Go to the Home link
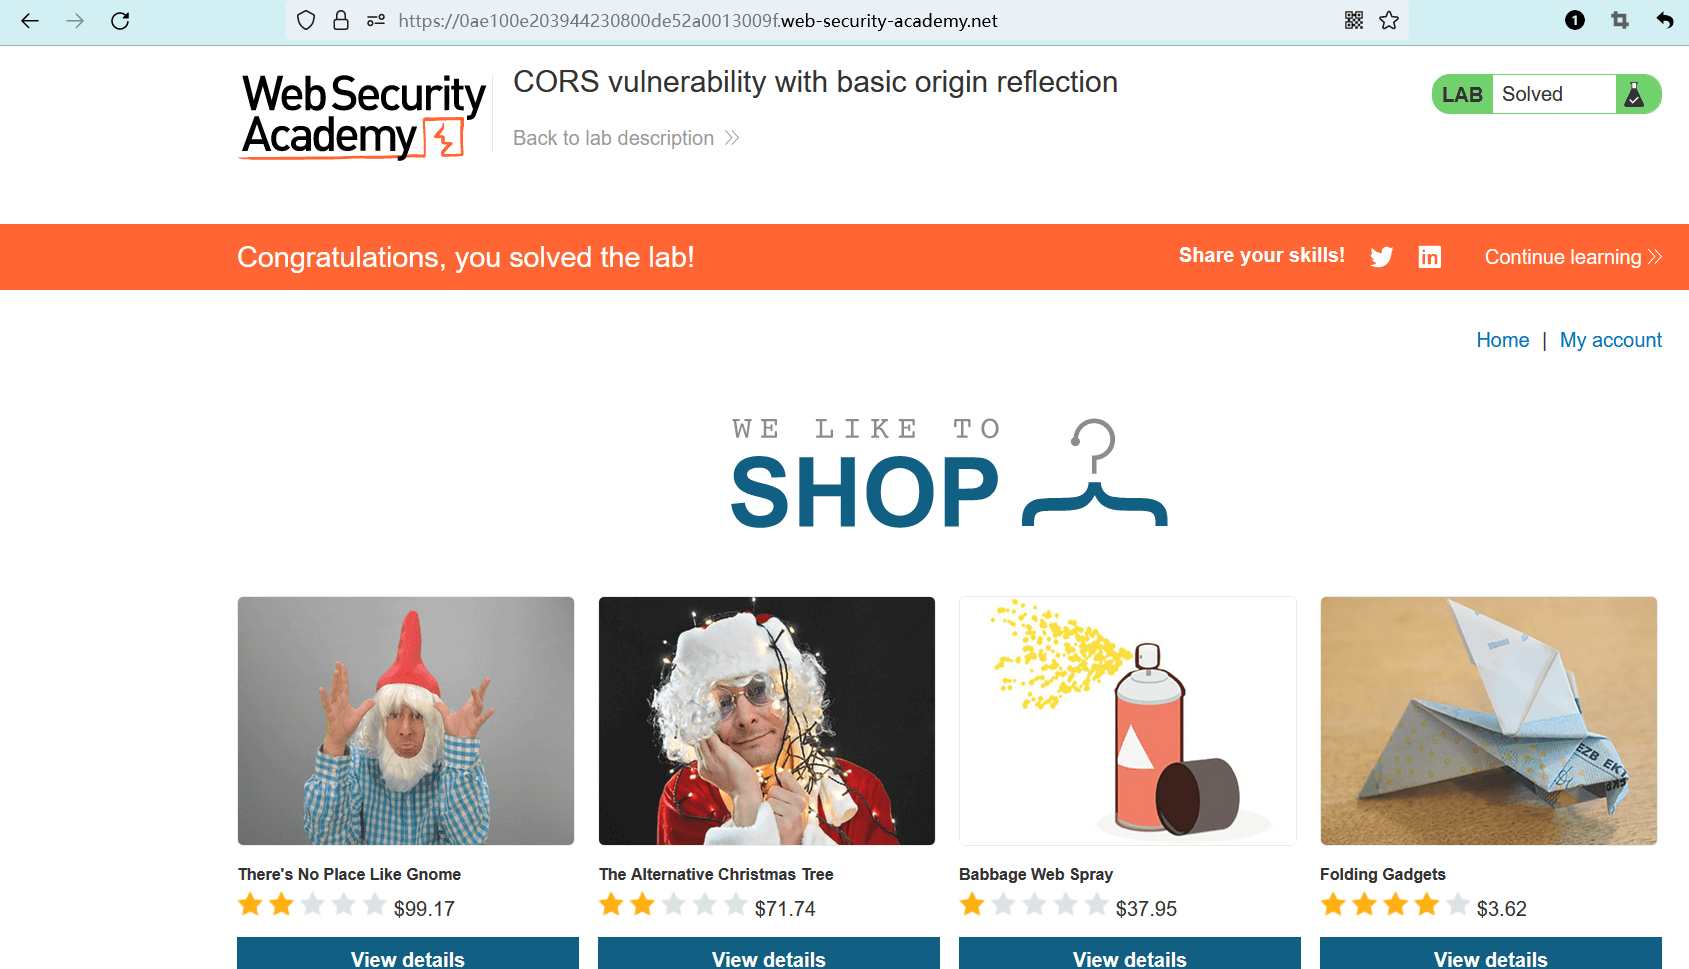This screenshot has width=1689, height=969. coord(1502,340)
